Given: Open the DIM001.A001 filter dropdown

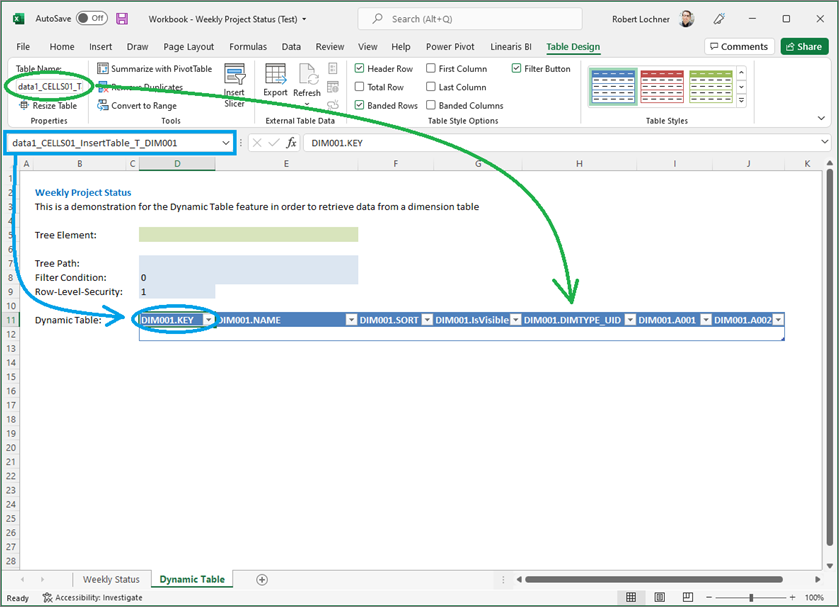Looking at the screenshot, I should [706, 320].
